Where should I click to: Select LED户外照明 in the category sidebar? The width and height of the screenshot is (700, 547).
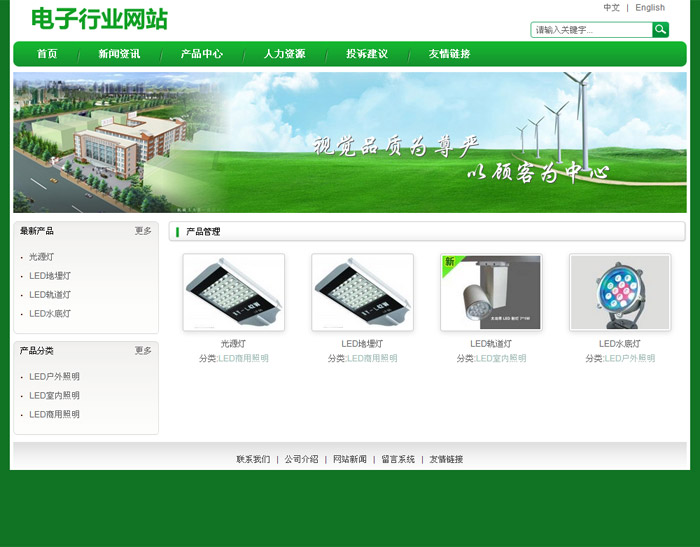coord(54,377)
